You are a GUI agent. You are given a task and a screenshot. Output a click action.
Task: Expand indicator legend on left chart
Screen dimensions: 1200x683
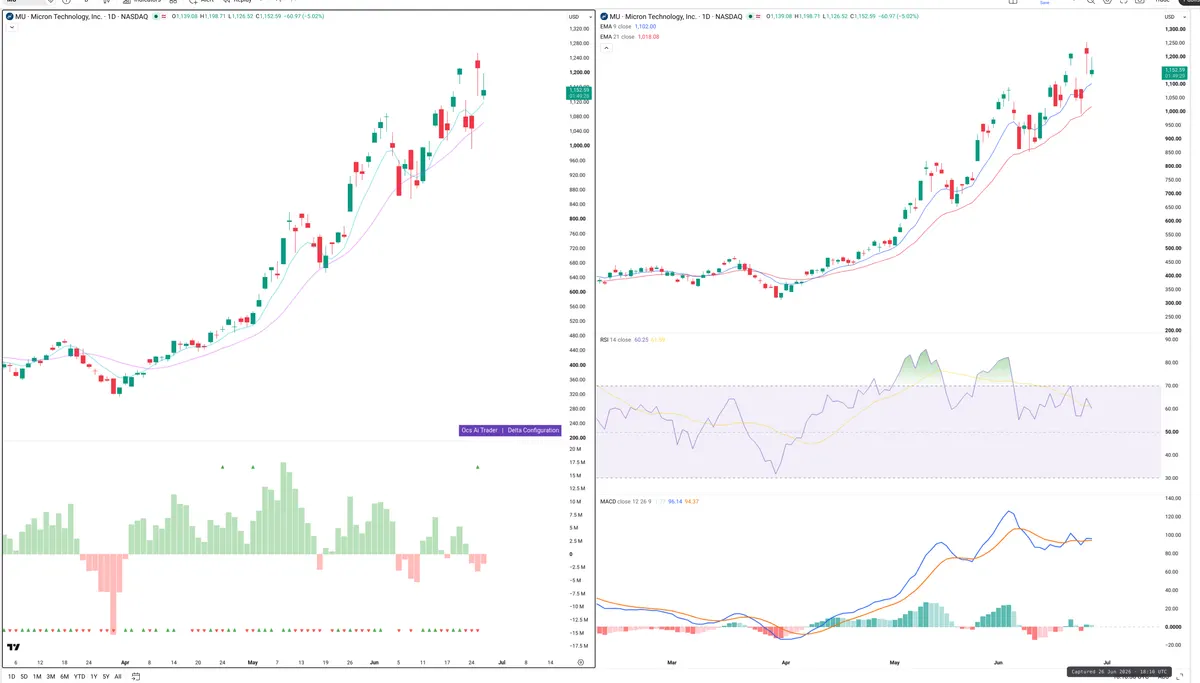click(12, 27)
